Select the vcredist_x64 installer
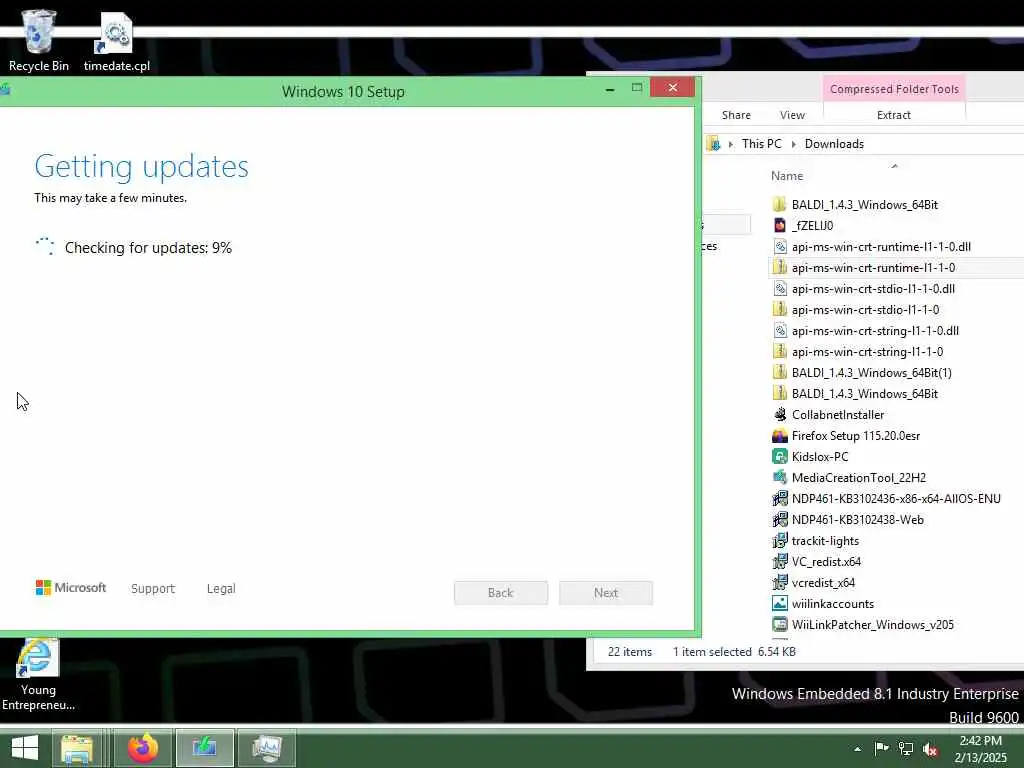The width and height of the screenshot is (1024, 768). point(823,583)
